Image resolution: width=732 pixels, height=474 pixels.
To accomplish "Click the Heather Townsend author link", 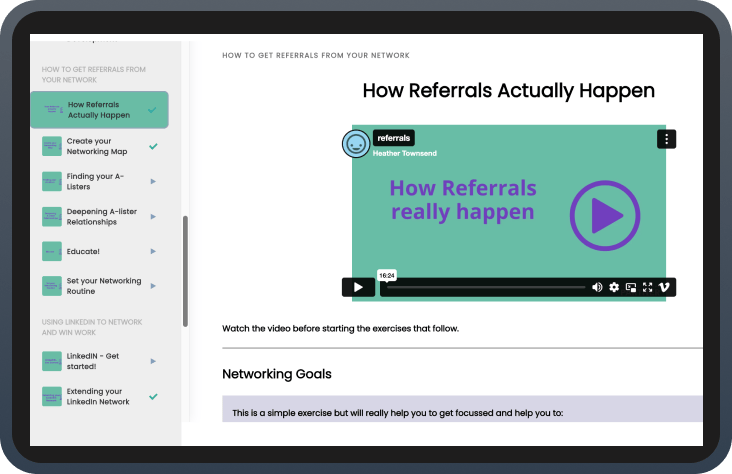I will click(x=404, y=153).
